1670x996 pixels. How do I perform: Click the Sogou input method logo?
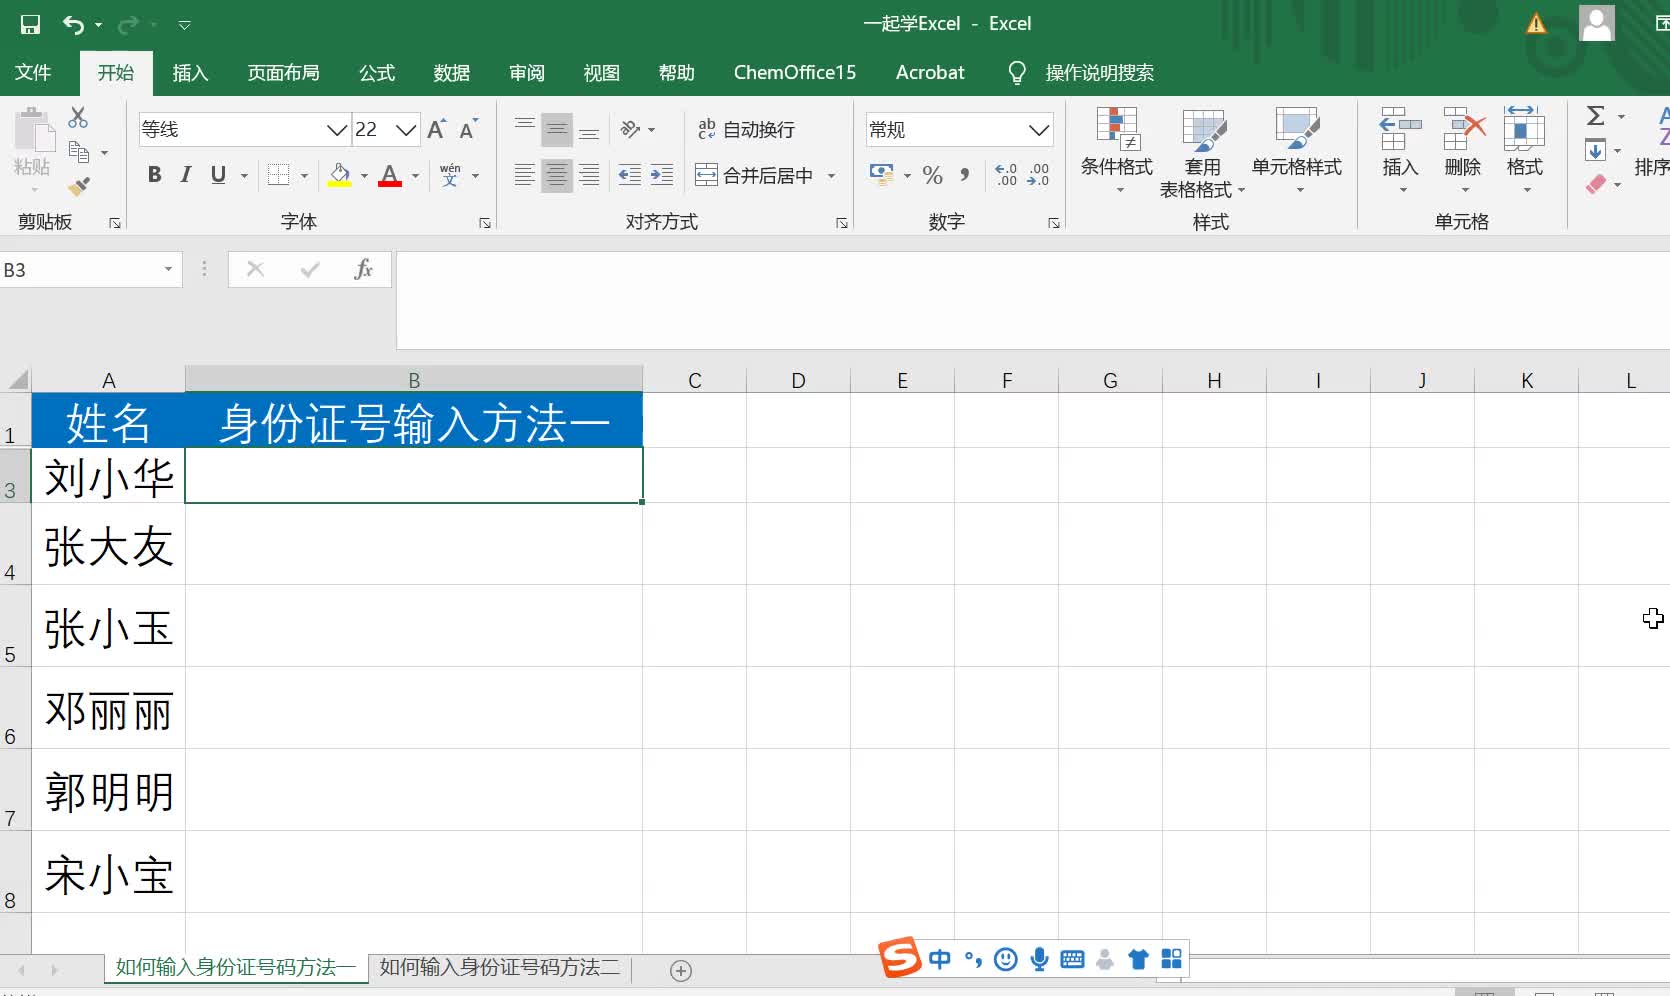(x=900, y=958)
